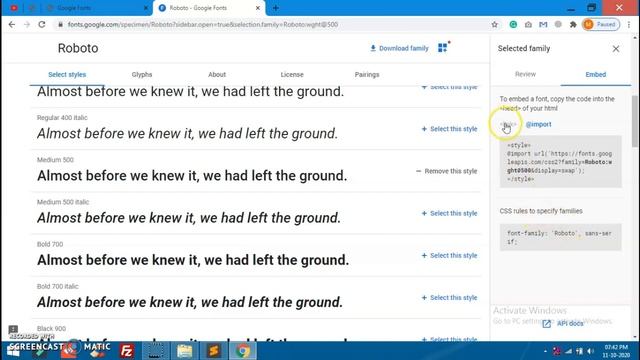The height and width of the screenshot is (360, 640).
Task: Click the taskbar network signal icon
Action: (568, 351)
